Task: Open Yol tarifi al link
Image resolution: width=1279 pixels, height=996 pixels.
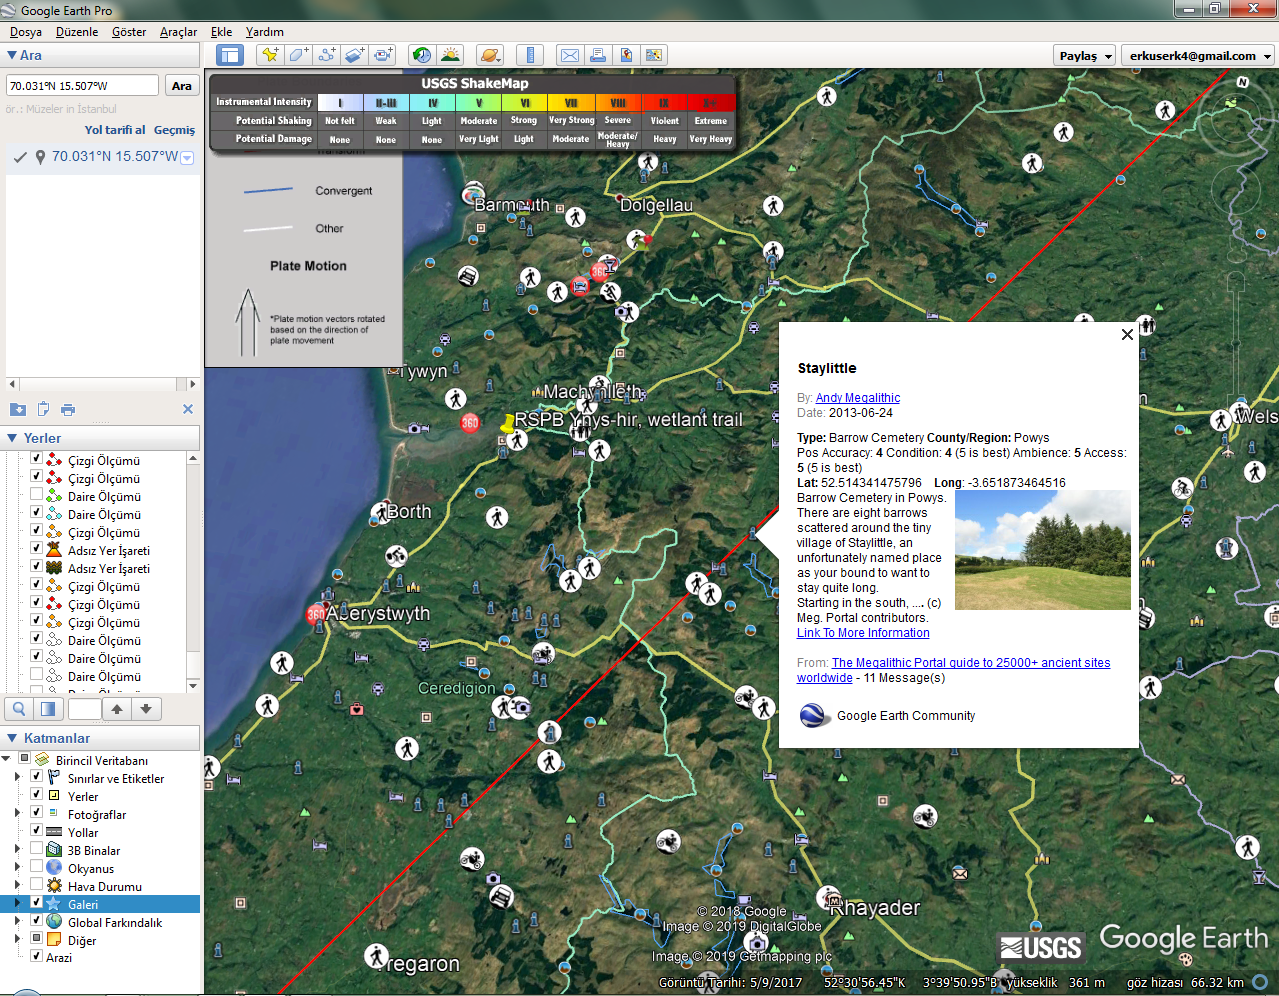Action: click(x=115, y=130)
